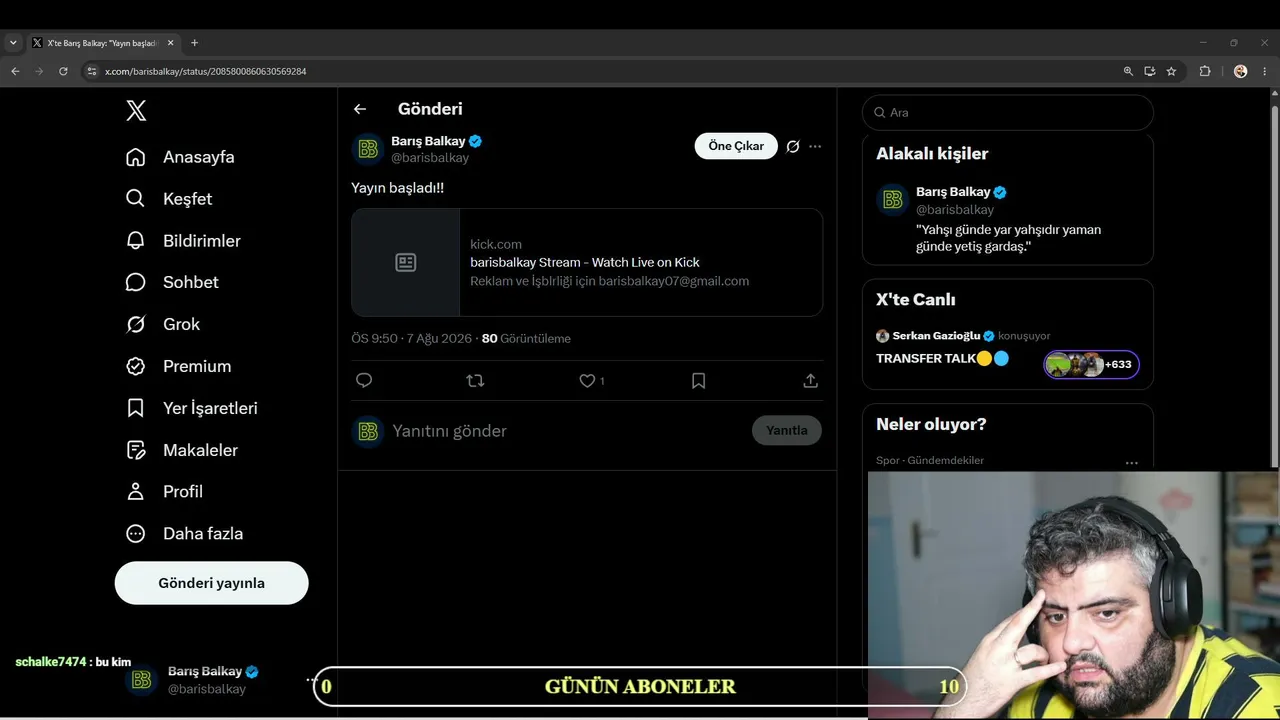Close the X'te Barış Balkay tab
The height and width of the screenshot is (720, 1280).
[170, 43]
